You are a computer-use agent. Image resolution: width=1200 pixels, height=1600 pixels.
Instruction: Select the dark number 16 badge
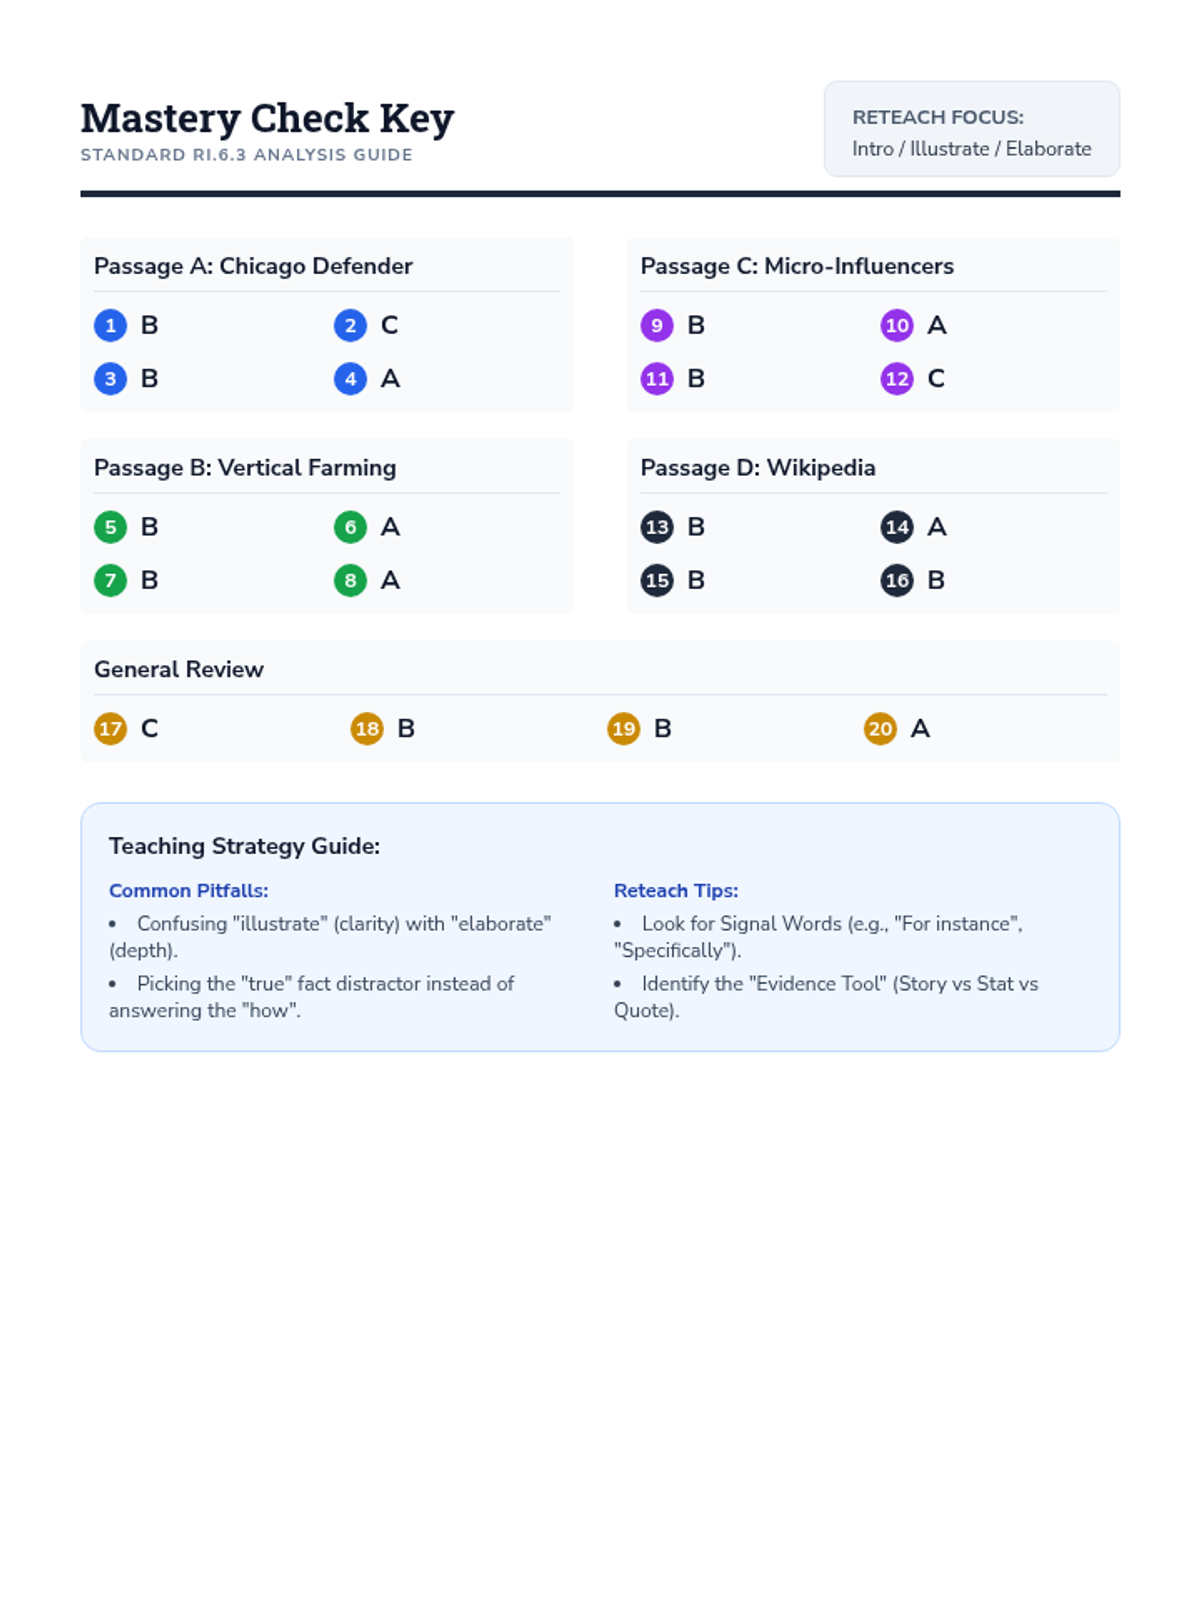pos(897,581)
